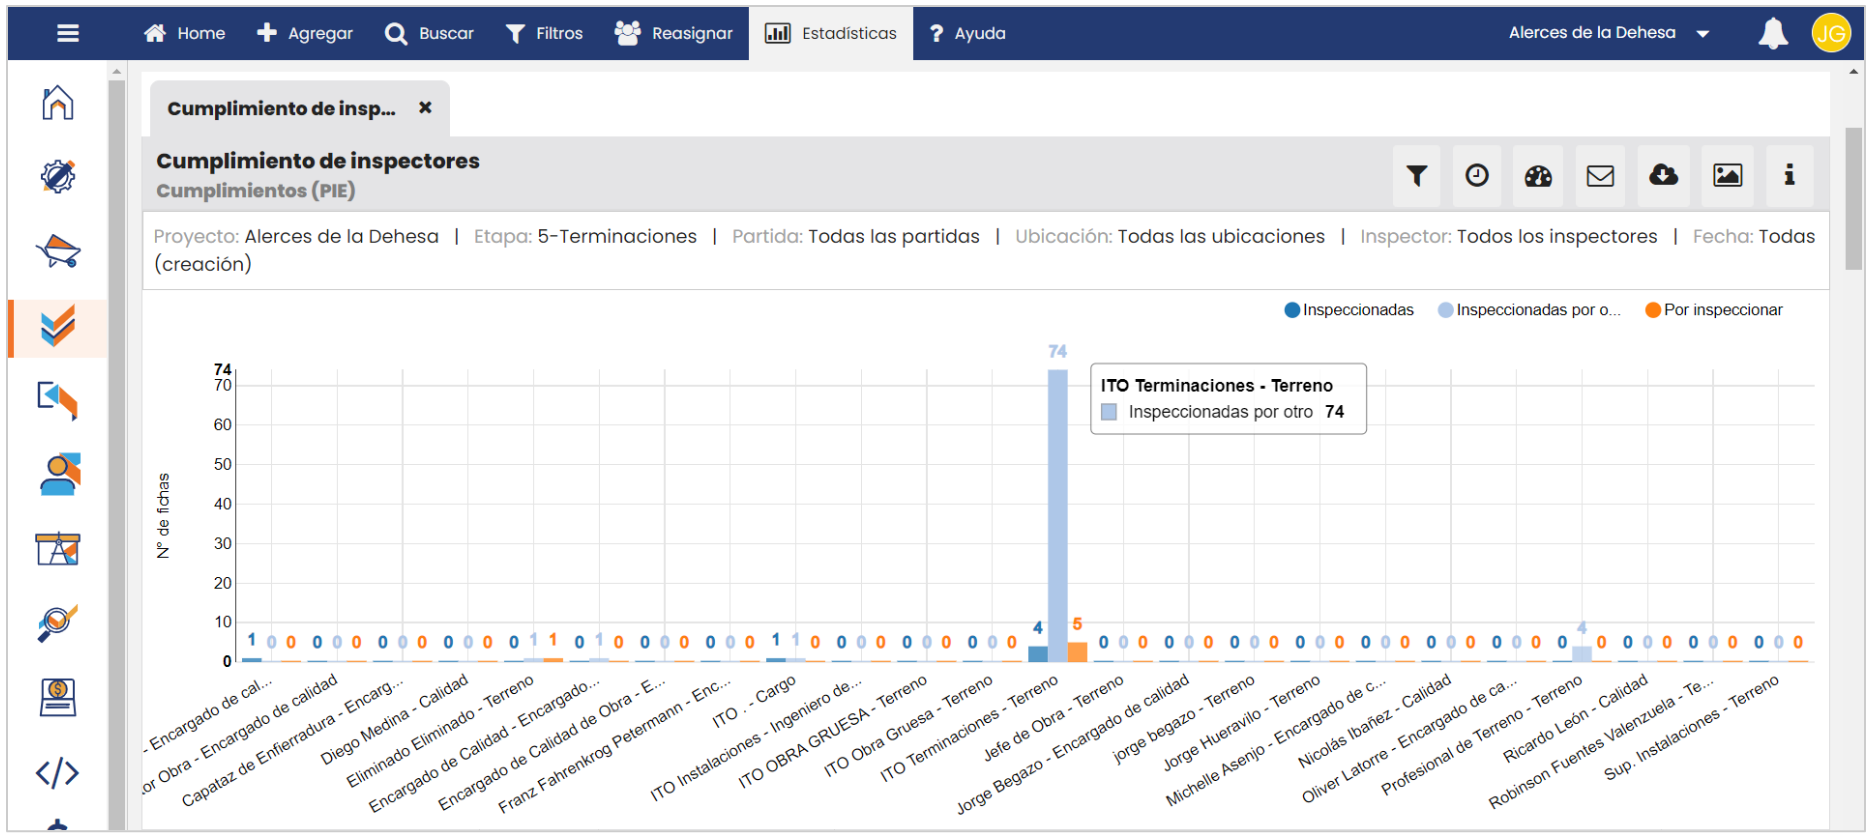Toggle Inspeccionadas por otro legend entry
The width and height of the screenshot is (1873, 837).
click(x=1528, y=310)
